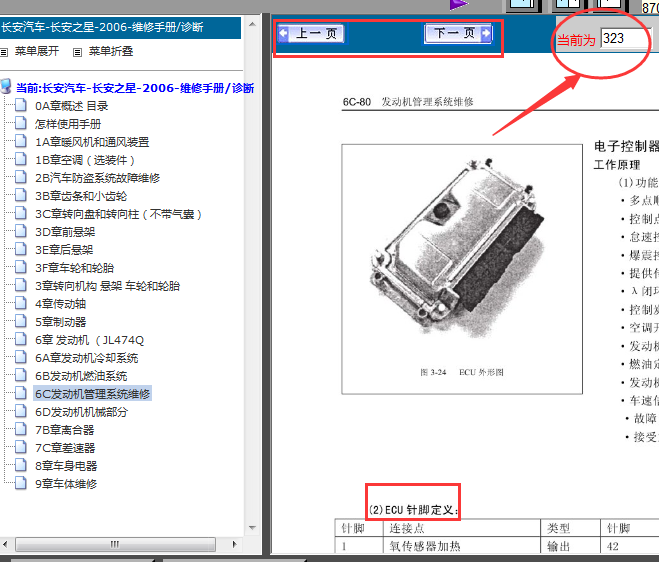Image resolution: width=659 pixels, height=562 pixels.
Task: Click page icon beside 3B章齿条和小齿轮
Action: 21,195
